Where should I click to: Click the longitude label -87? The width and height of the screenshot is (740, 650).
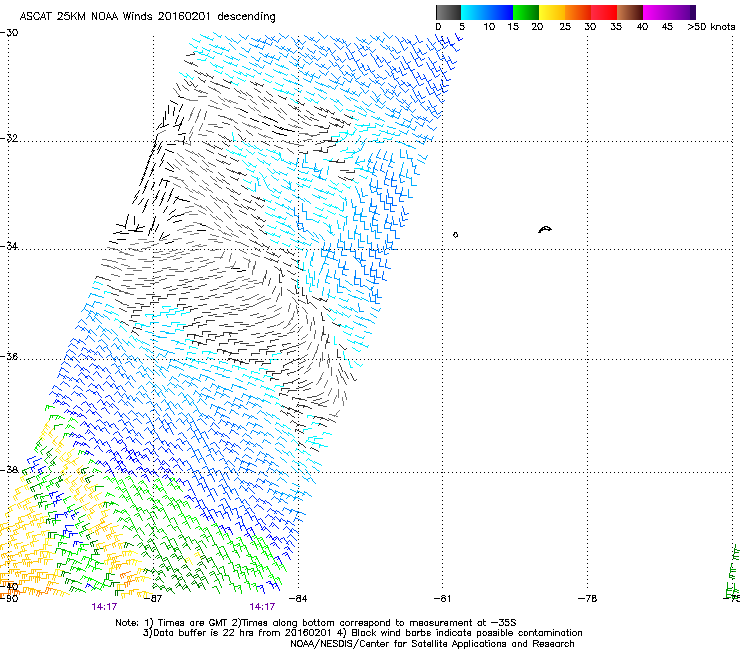pyautogui.click(x=153, y=599)
